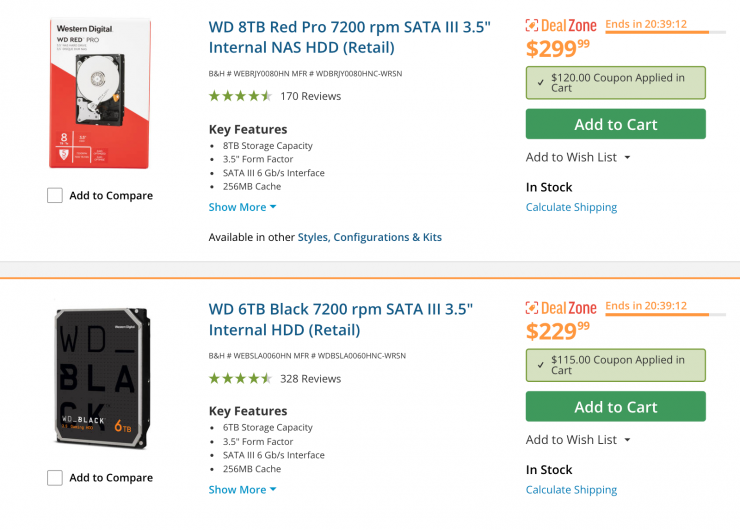Calculate Shipping for WD Red Pro
This screenshot has height=530, width=740.
571,207
